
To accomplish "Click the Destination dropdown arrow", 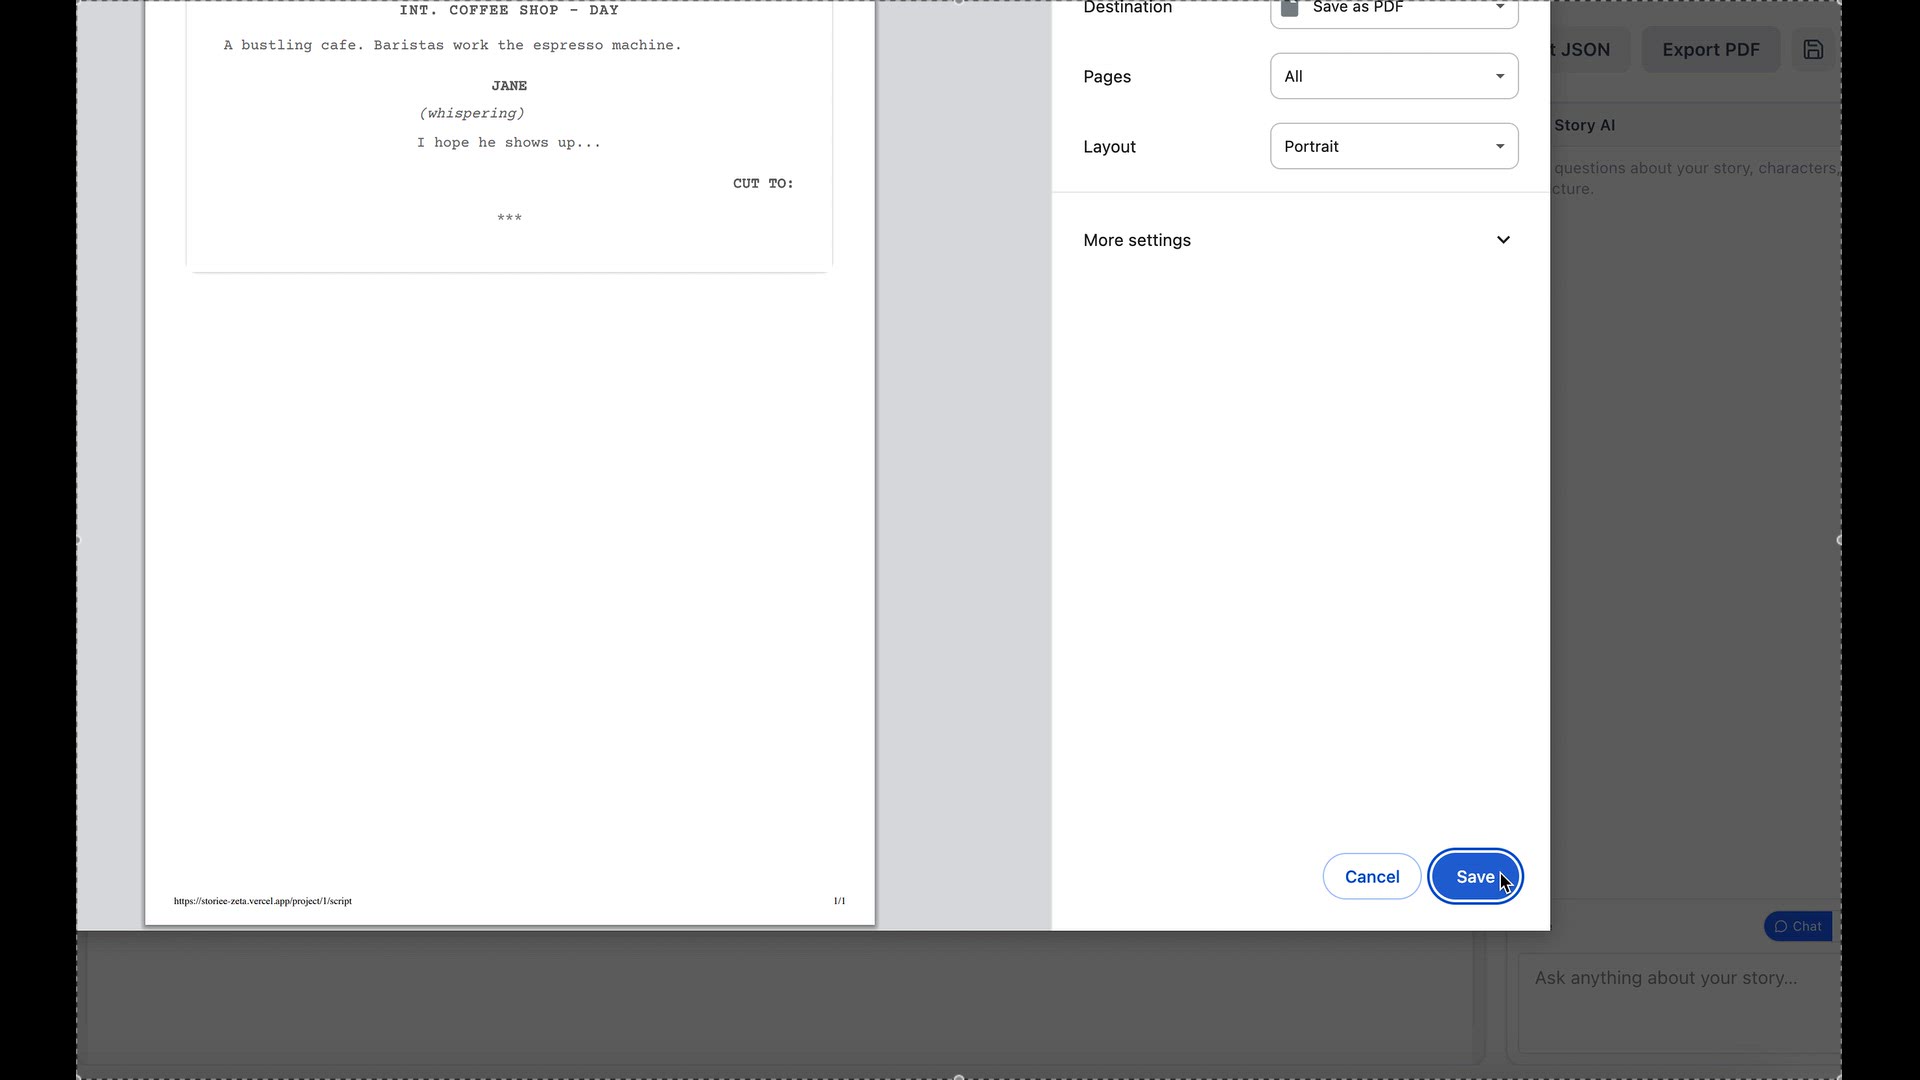I will (x=1500, y=6).
